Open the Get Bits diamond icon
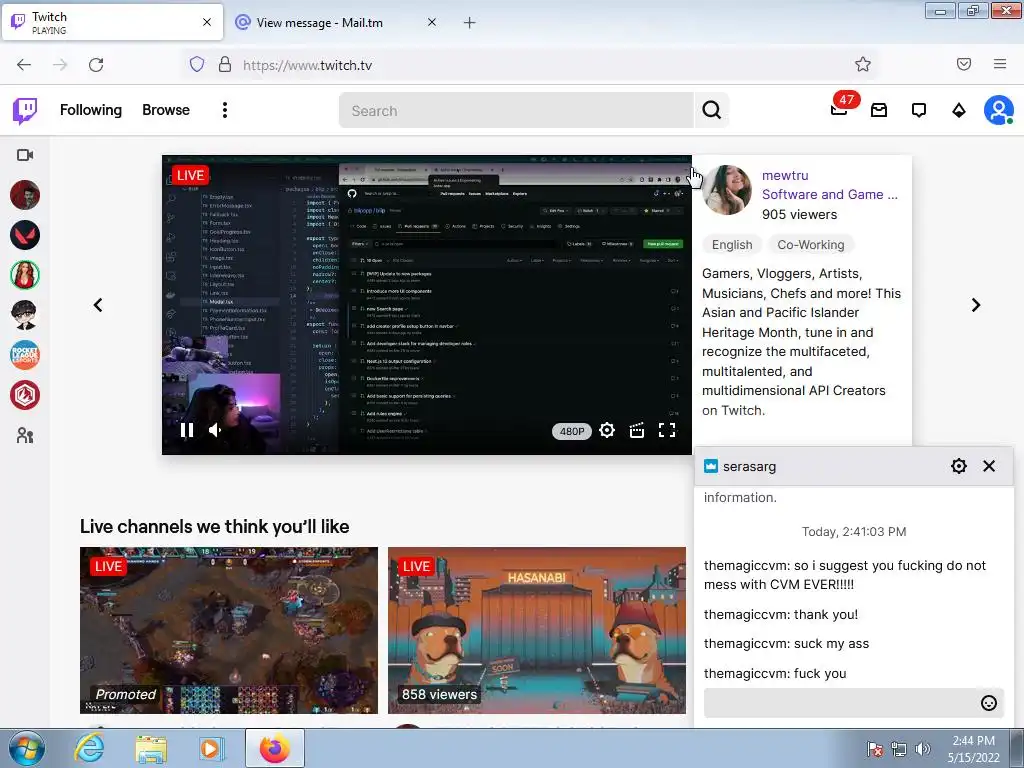This screenshot has width=1024, height=768. tap(959, 110)
